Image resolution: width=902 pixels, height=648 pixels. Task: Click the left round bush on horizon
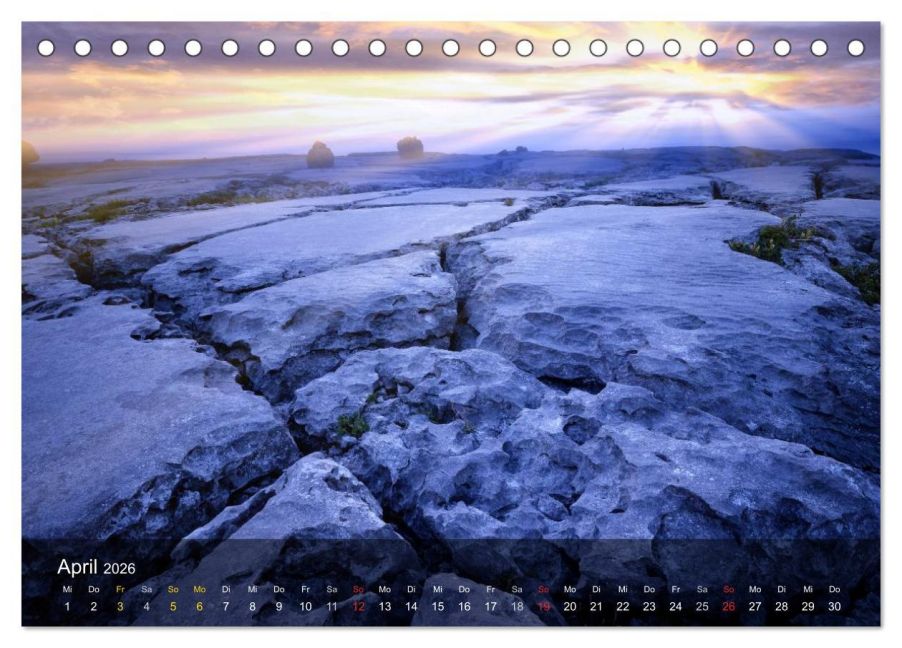point(320,155)
